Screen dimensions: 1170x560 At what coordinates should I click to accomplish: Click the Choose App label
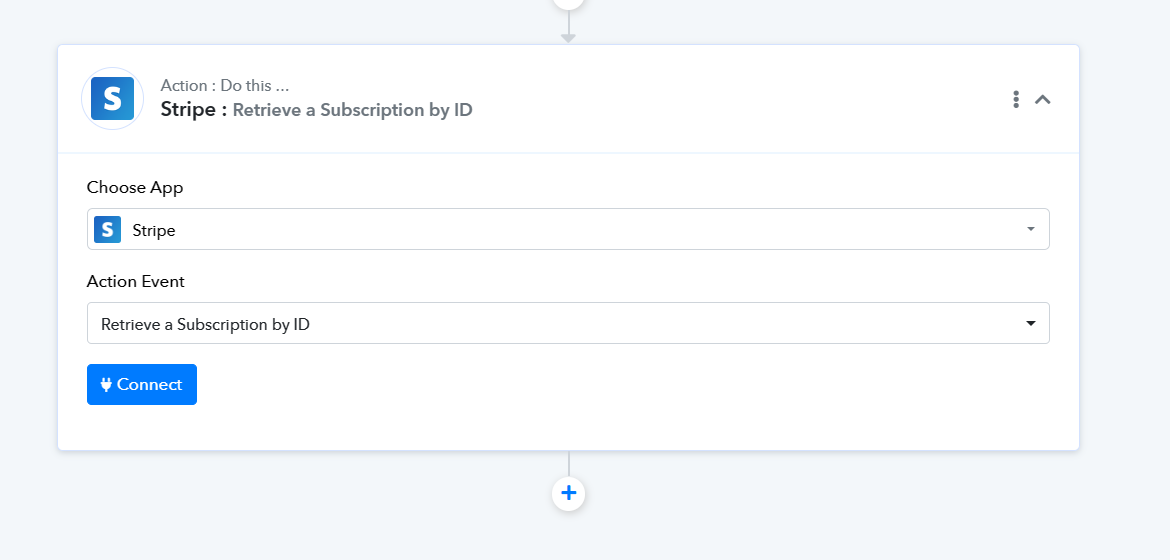(x=135, y=187)
